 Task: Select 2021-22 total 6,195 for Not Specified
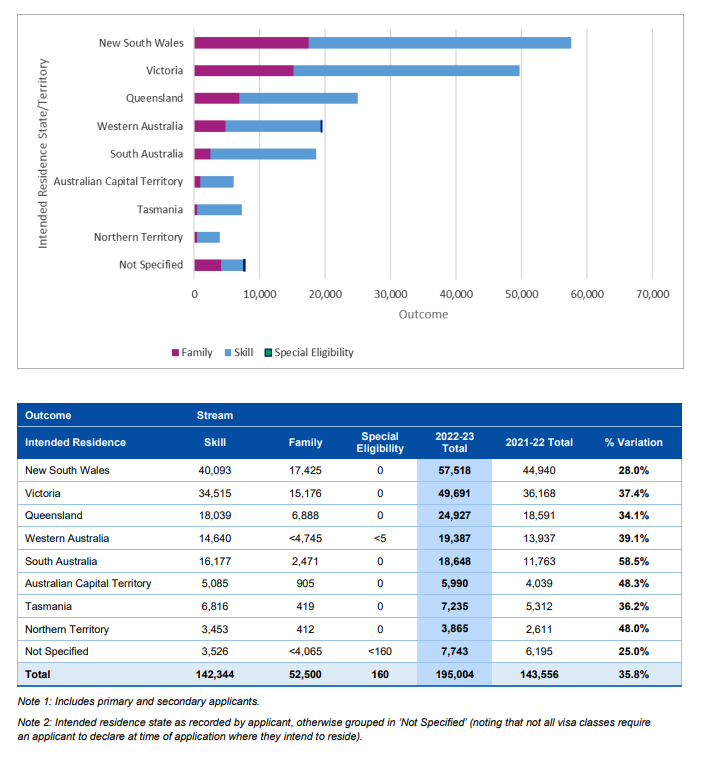539,652
